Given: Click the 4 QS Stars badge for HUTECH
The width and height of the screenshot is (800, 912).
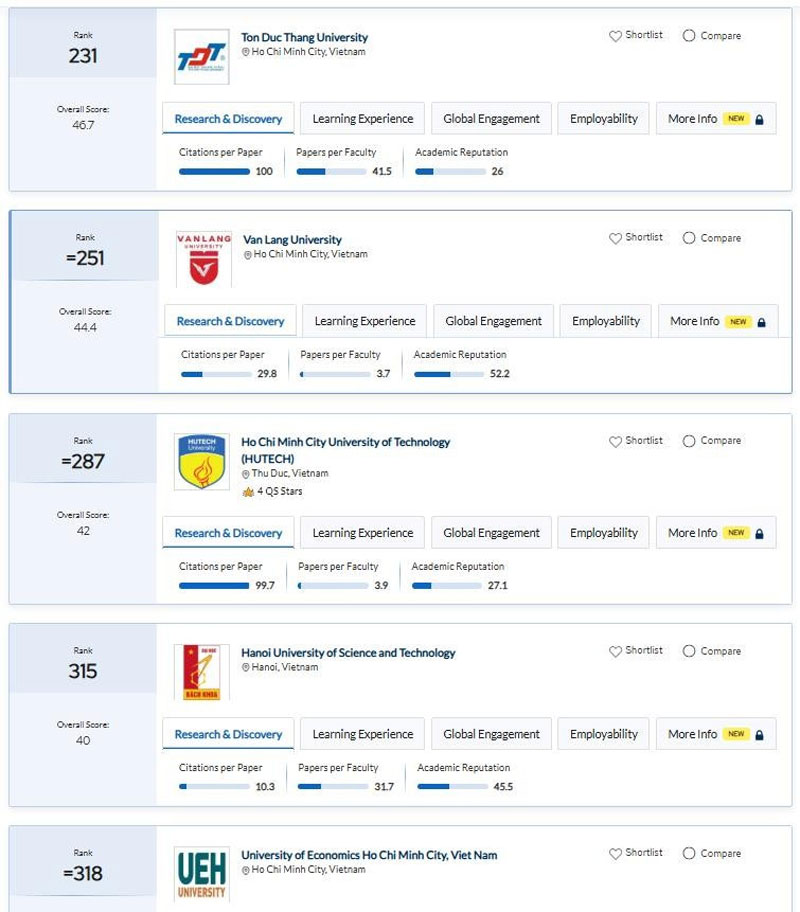Looking at the screenshot, I should (272, 492).
